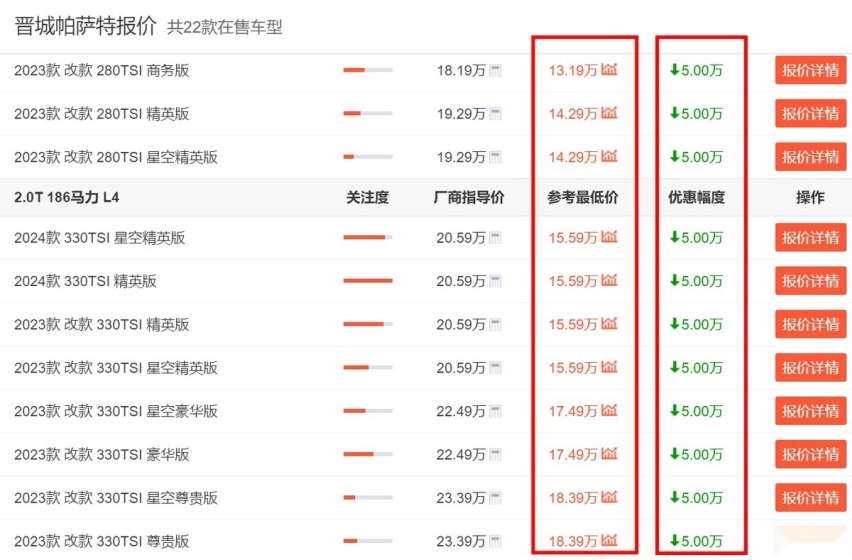The width and height of the screenshot is (852, 560).
Task: Open model link 2023款 改款 280TSI 商务版
Action: 102,71
